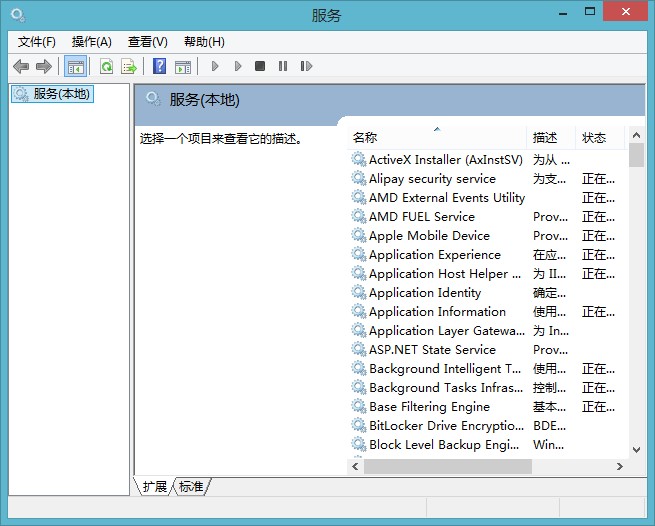Viewport: 655px width, 526px height.
Task: Click vertical scrollbar up arrow
Action: tap(636, 135)
